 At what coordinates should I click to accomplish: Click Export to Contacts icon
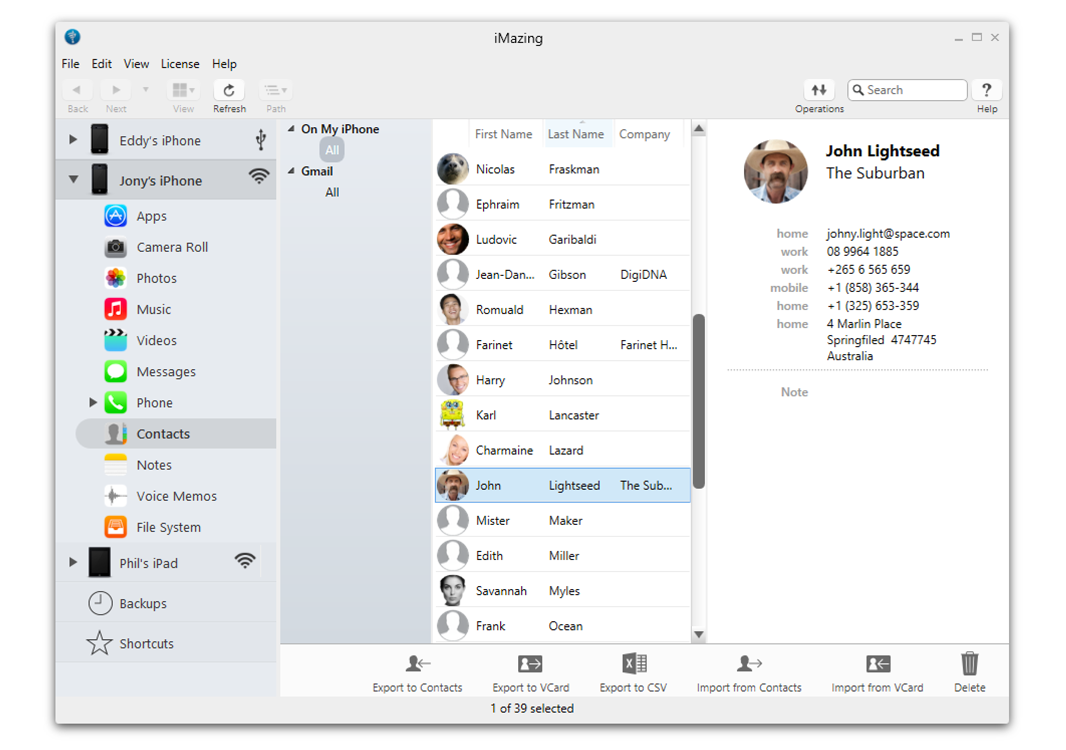(x=418, y=663)
